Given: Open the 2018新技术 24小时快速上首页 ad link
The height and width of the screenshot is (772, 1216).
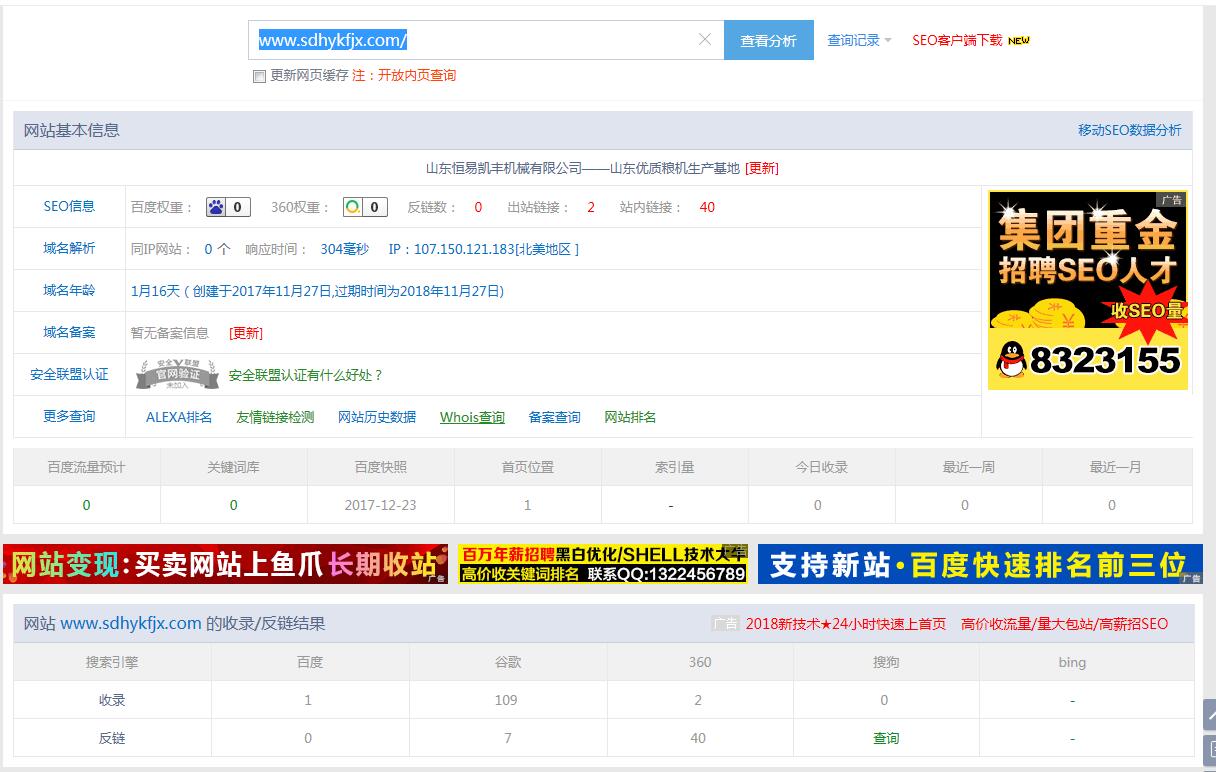Looking at the screenshot, I should click(x=846, y=623).
